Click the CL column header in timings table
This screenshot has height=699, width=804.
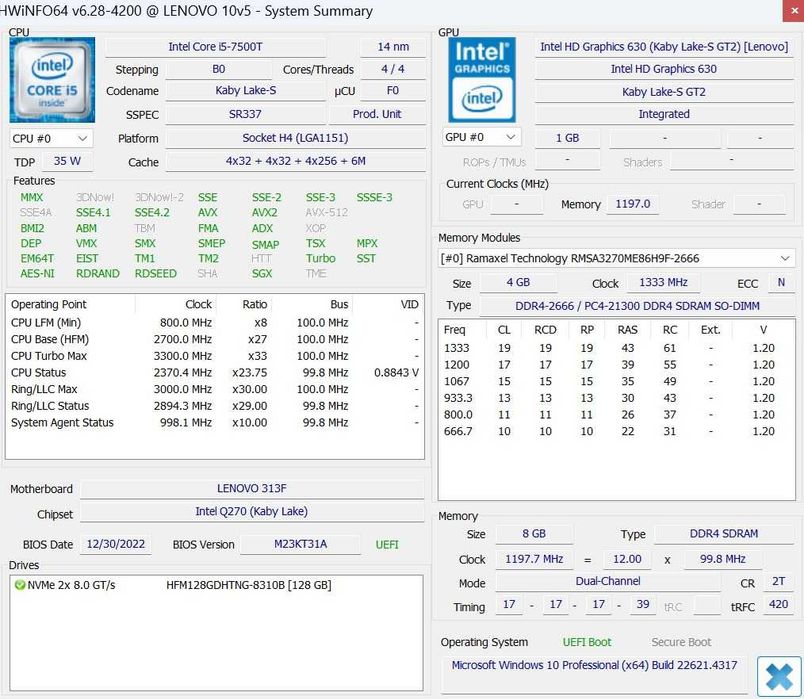pos(504,330)
